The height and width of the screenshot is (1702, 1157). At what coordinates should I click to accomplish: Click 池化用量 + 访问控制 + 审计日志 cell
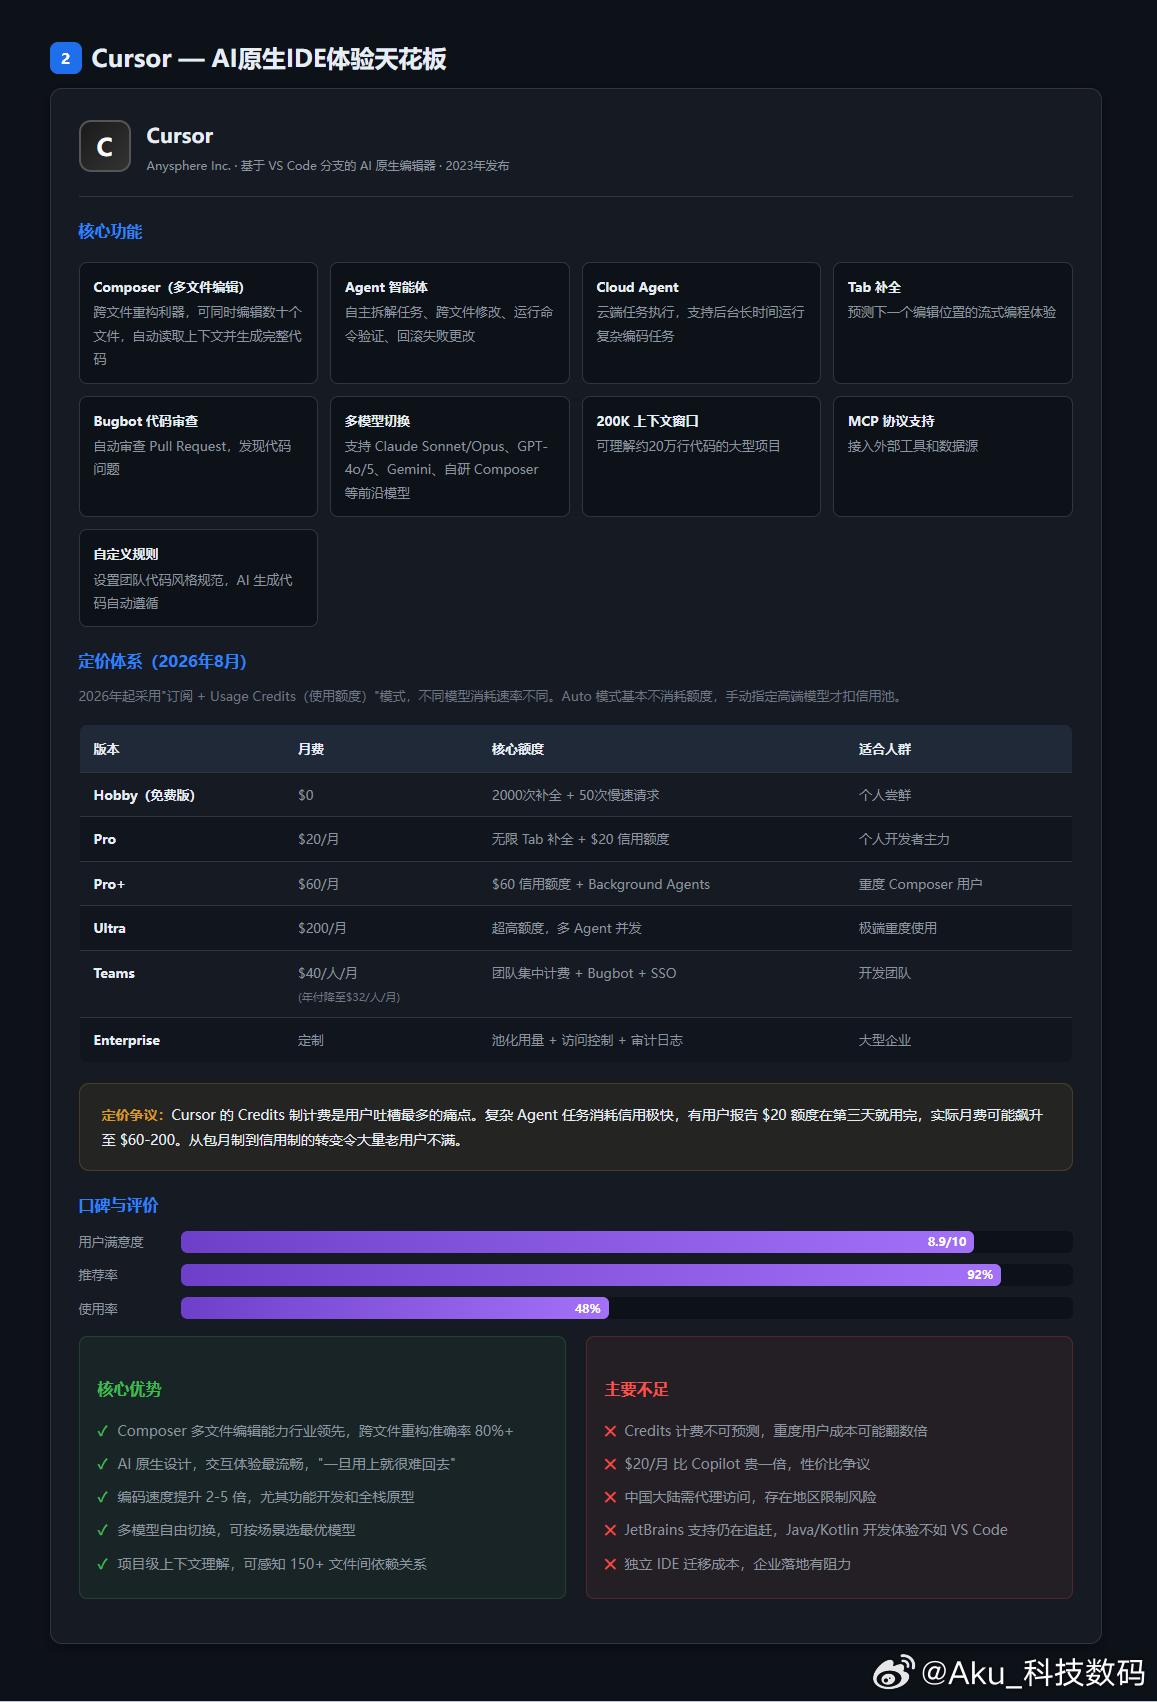587,1040
